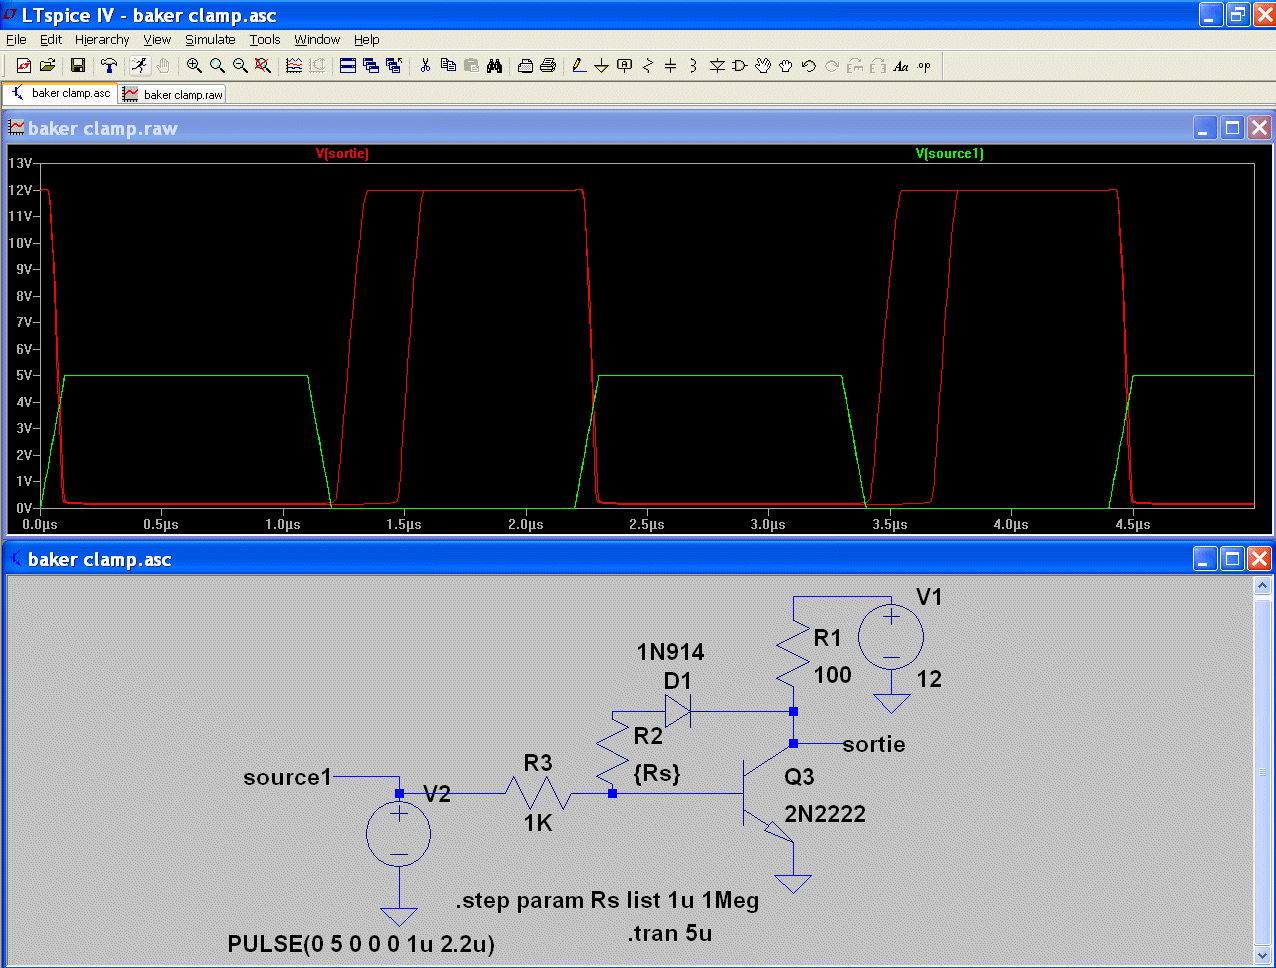Screen dimensions: 1276x968
Task: Click the 2N2222 transistor label
Action: point(825,814)
